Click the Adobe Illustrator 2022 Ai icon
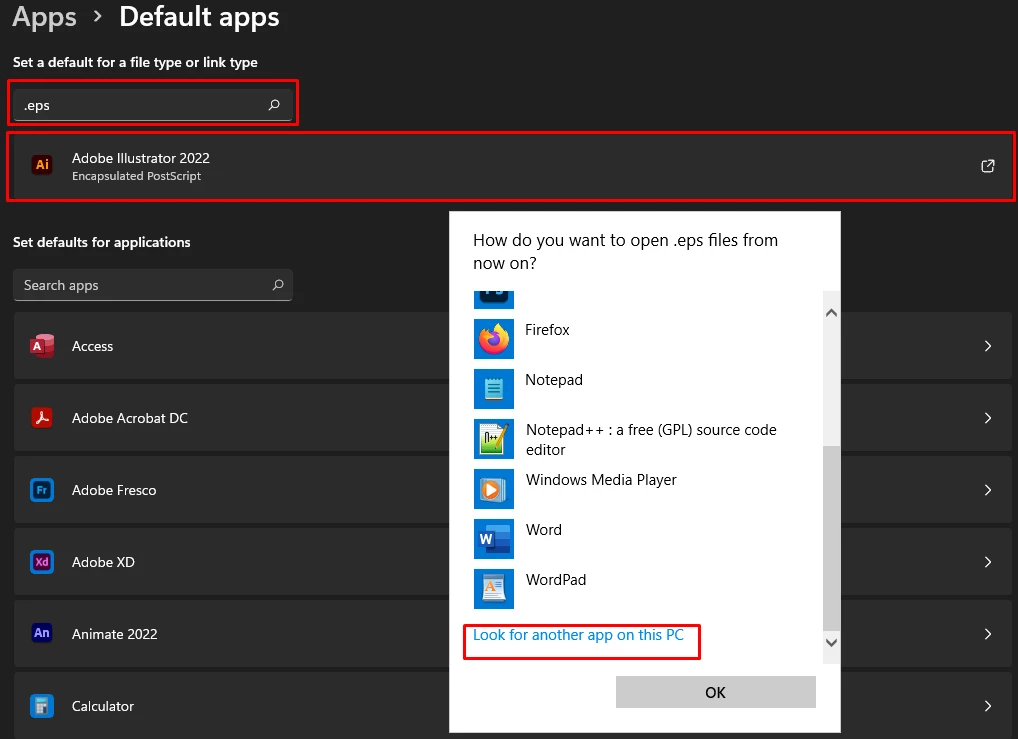Viewport: 1018px width, 739px height. click(42, 165)
